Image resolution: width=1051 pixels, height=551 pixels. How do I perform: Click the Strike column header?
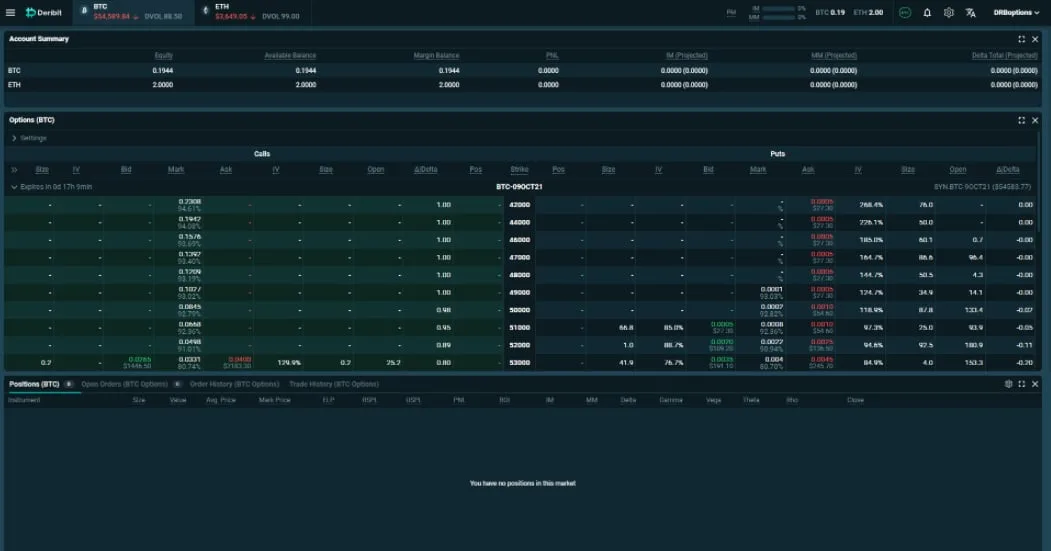tap(519, 170)
